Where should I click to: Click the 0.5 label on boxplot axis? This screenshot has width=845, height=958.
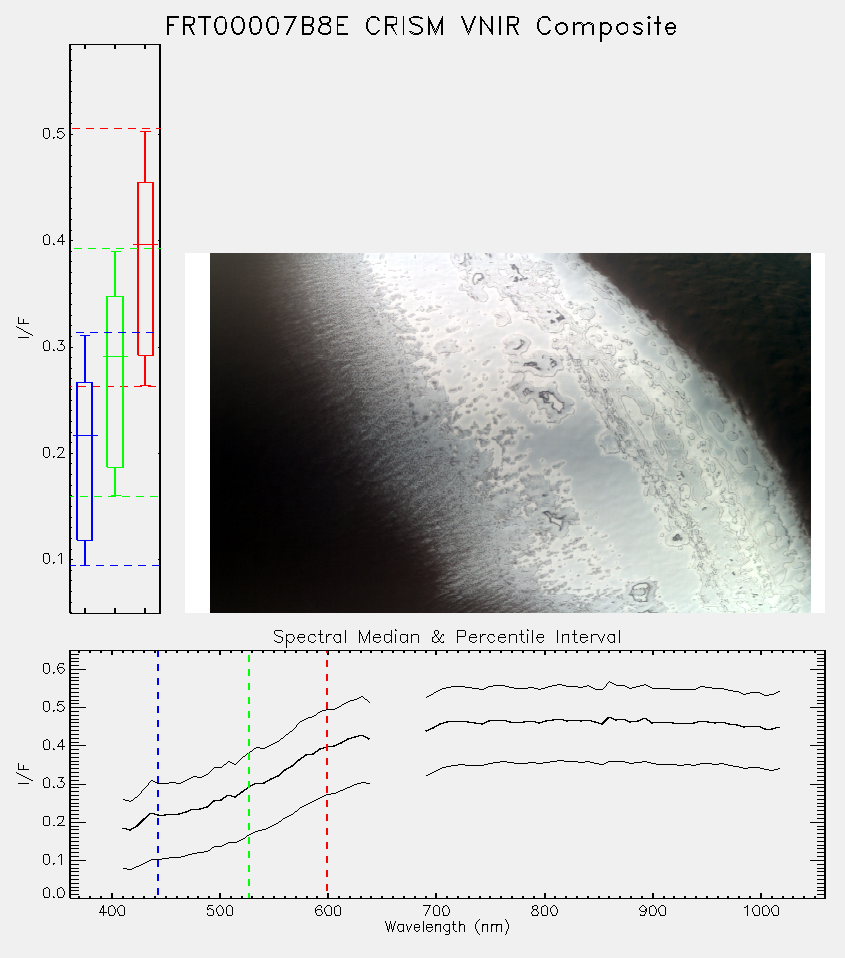pyautogui.click(x=53, y=133)
